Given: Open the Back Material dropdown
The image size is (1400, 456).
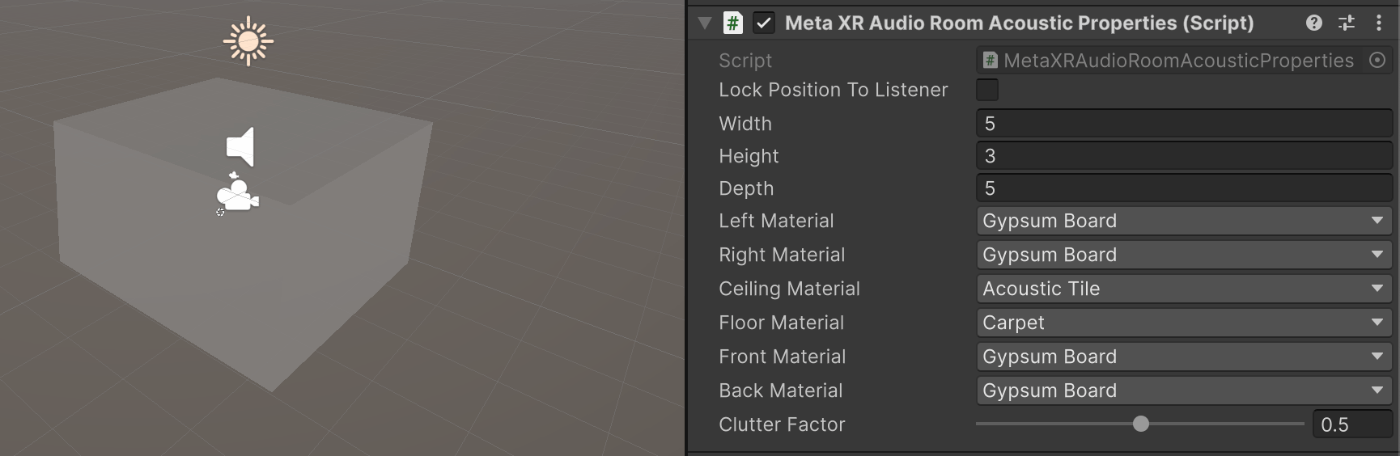Looking at the screenshot, I should 1184,391.
